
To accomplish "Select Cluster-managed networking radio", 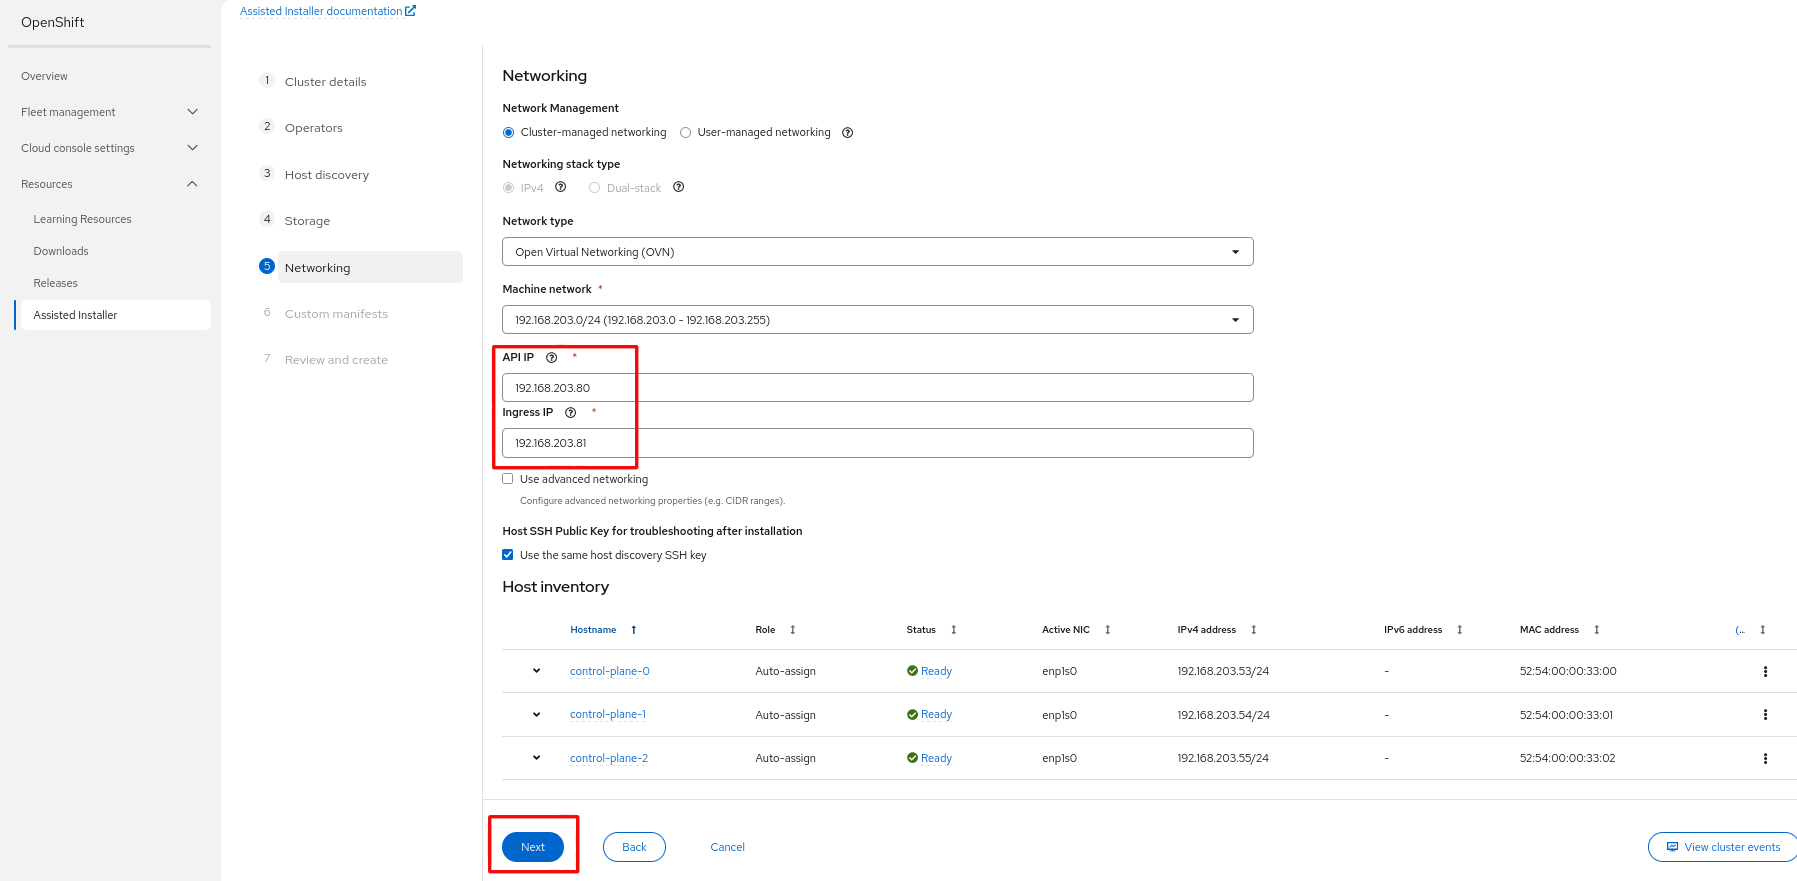I will 508,133.
